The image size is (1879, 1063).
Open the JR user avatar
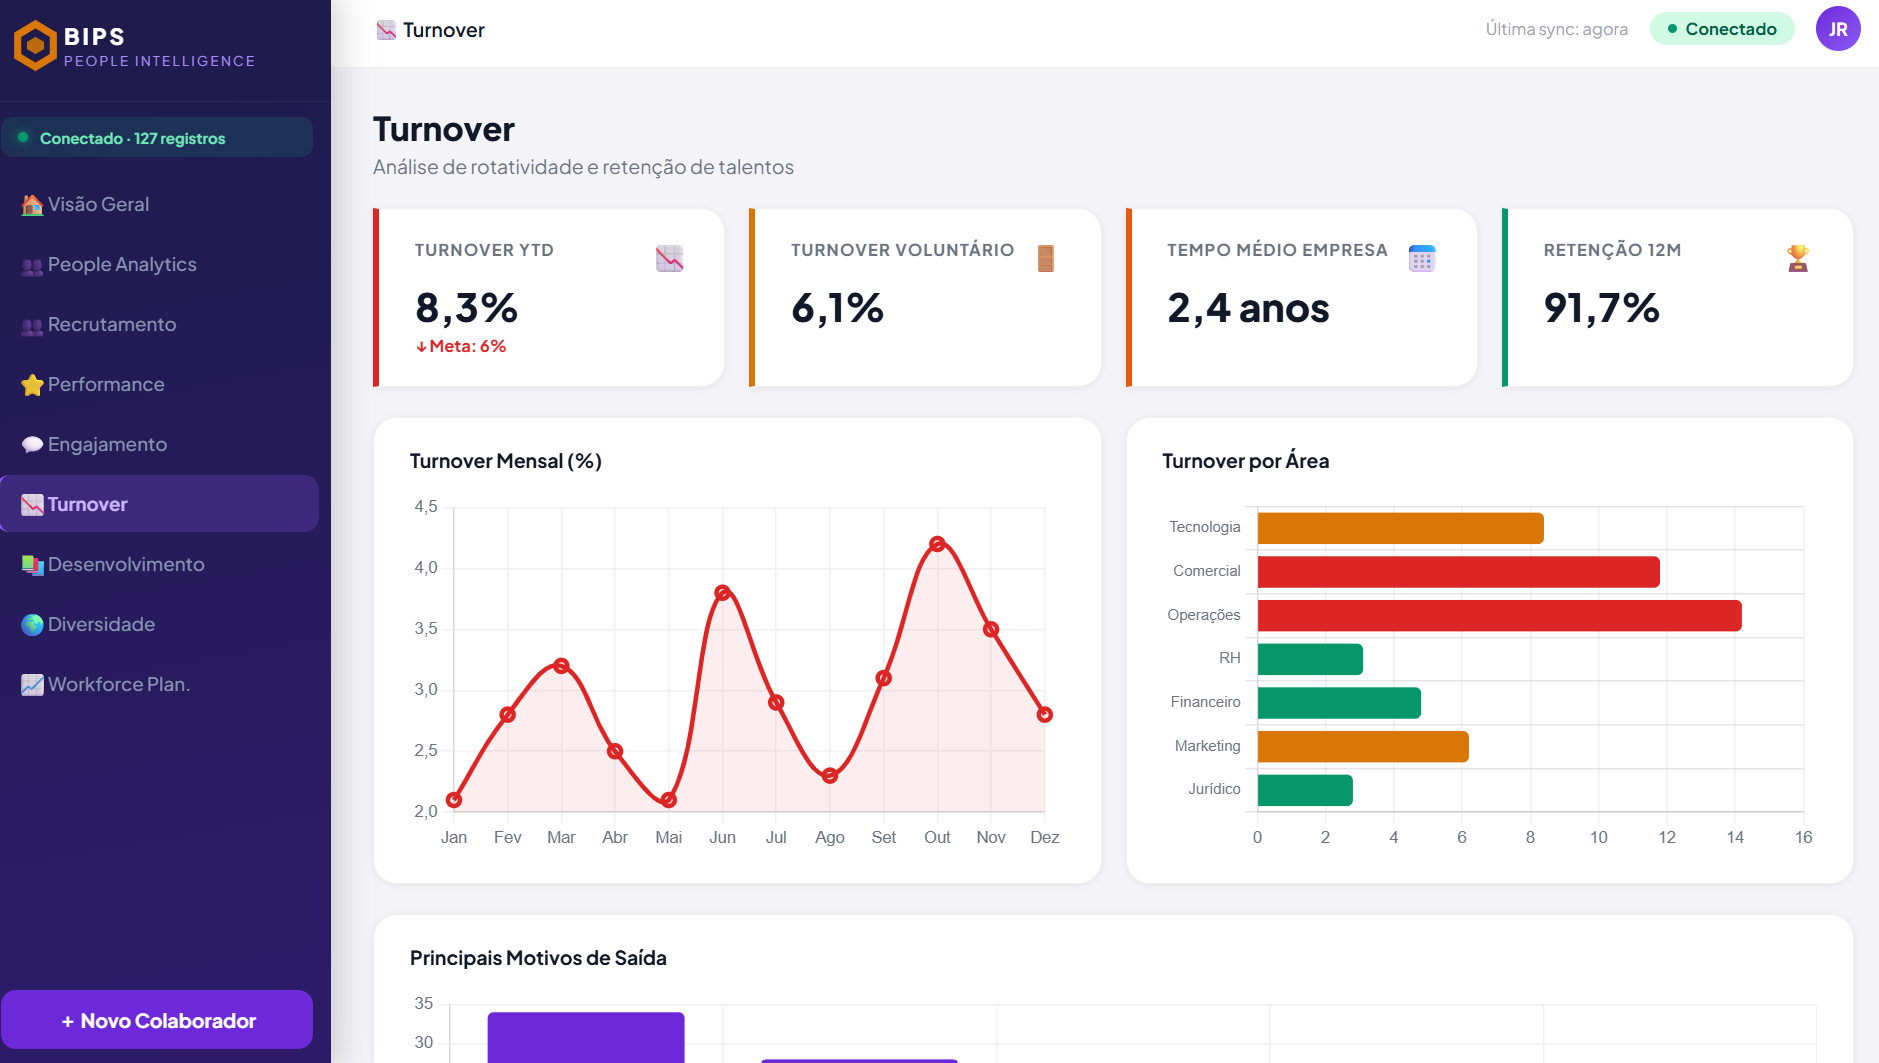click(1838, 29)
